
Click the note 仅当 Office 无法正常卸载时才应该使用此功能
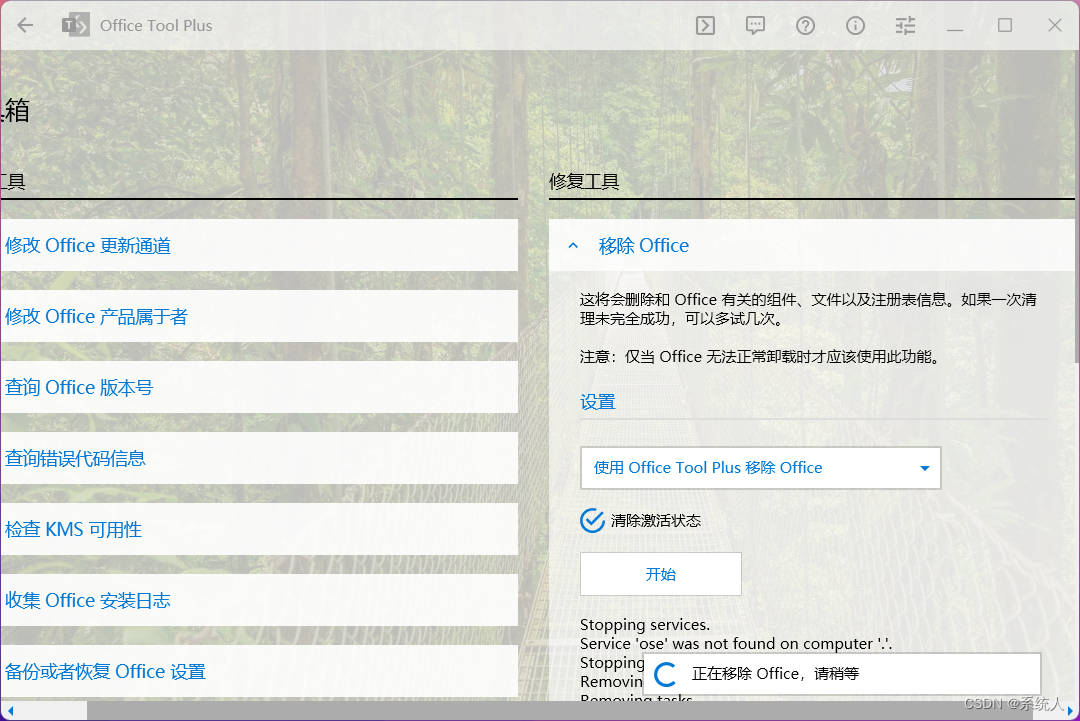pyautogui.click(x=760, y=357)
